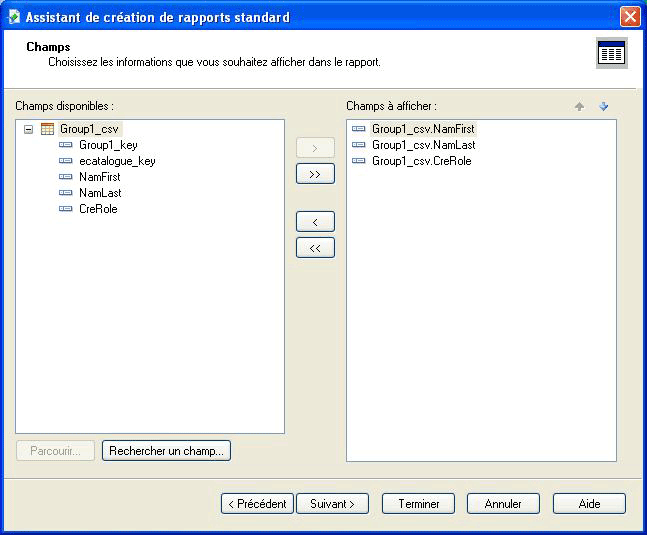The width and height of the screenshot is (647, 535).
Task: Select Group1_csv.NamLast in fields to display
Action: click(x=423, y=145)
